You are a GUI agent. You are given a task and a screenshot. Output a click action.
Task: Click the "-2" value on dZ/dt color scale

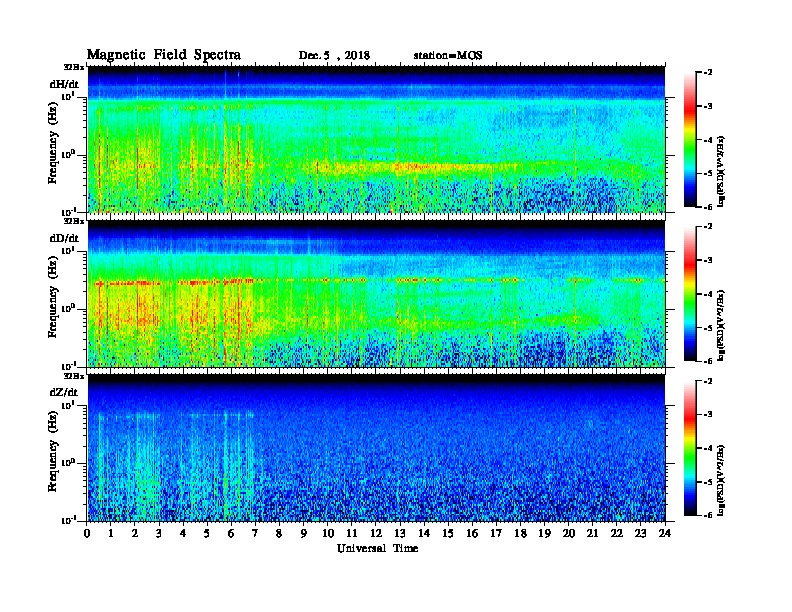pyautogui.click(x=708, y=381)
